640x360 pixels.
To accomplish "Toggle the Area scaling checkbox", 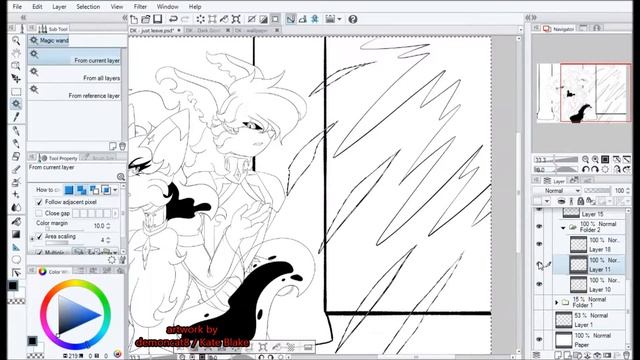I will click(39, 236).
